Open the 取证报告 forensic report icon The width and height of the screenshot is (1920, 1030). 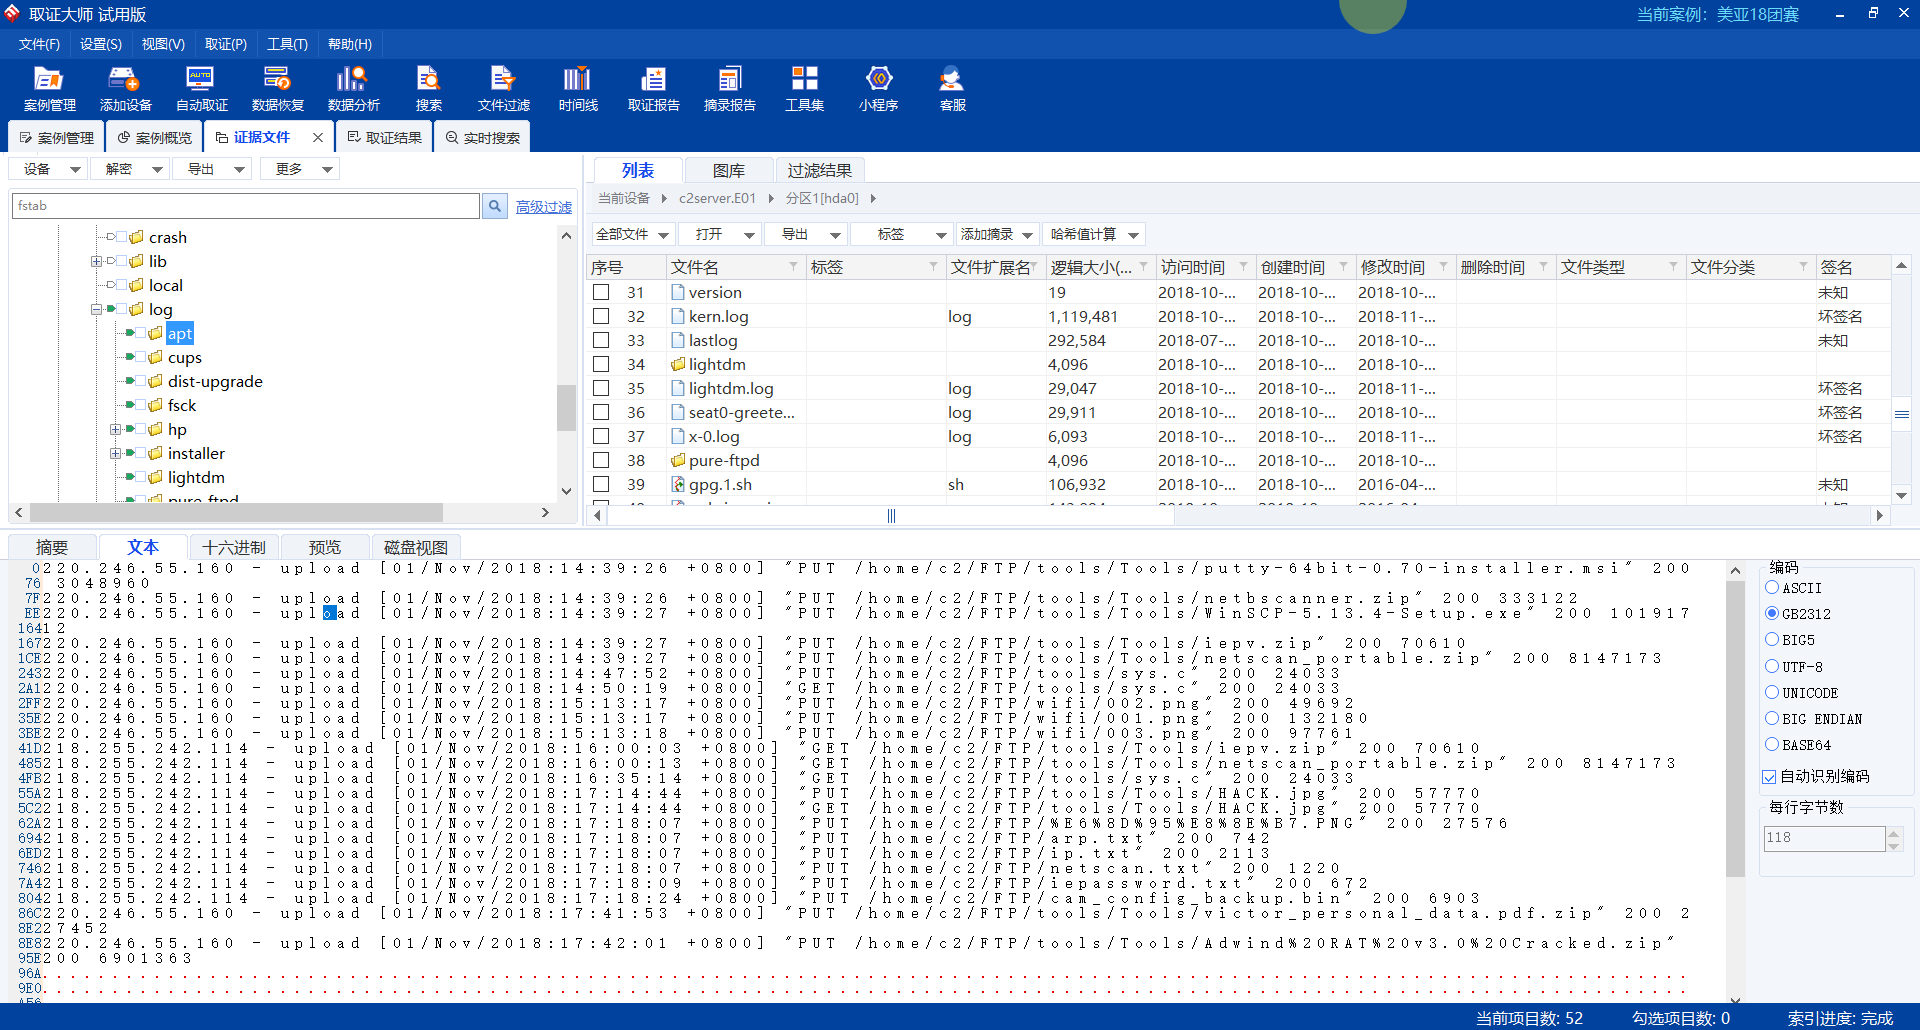653,89
